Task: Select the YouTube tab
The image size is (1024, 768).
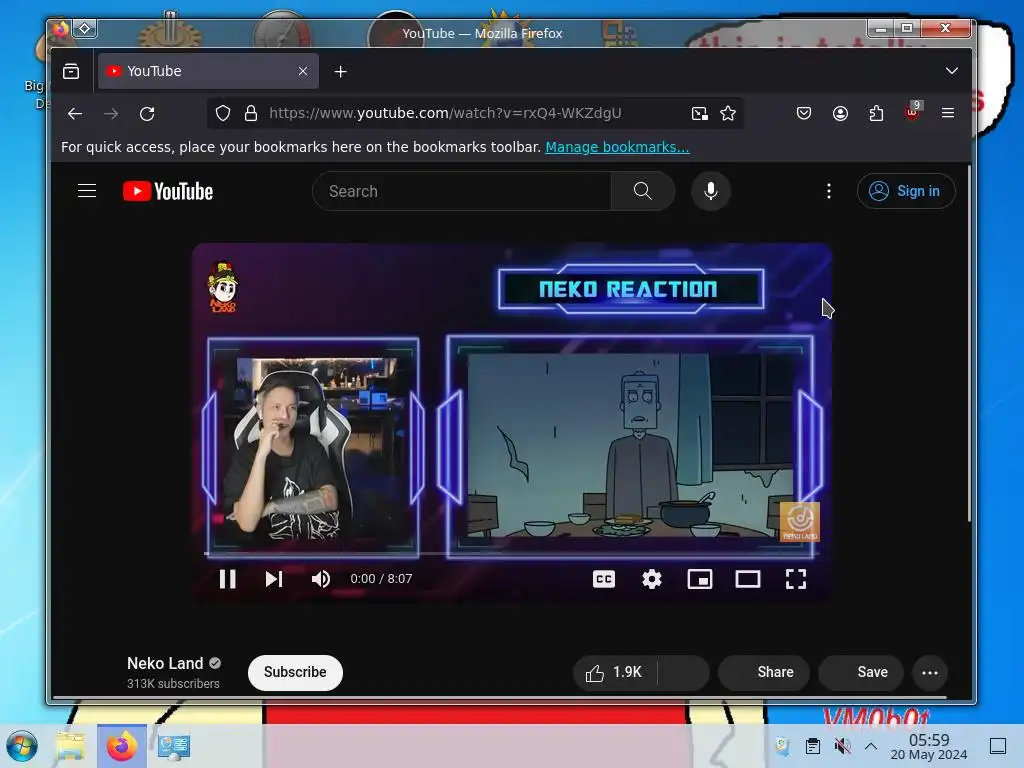Action: pyautogui.click(x=208, y=71)
